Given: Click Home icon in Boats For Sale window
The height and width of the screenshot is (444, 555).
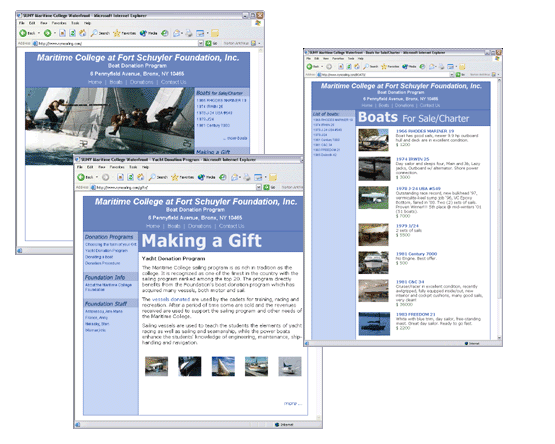Looking at the screenshot, I should tap(357, 66).
